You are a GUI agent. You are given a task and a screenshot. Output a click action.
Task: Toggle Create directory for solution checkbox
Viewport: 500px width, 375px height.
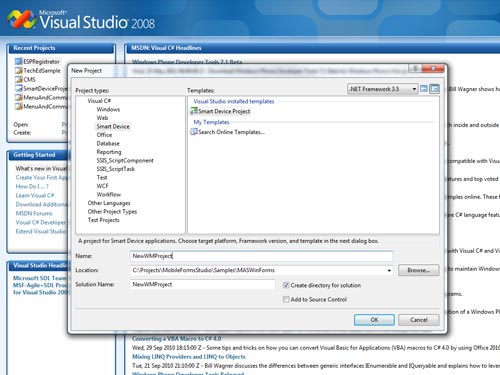(x=286, y=285)
